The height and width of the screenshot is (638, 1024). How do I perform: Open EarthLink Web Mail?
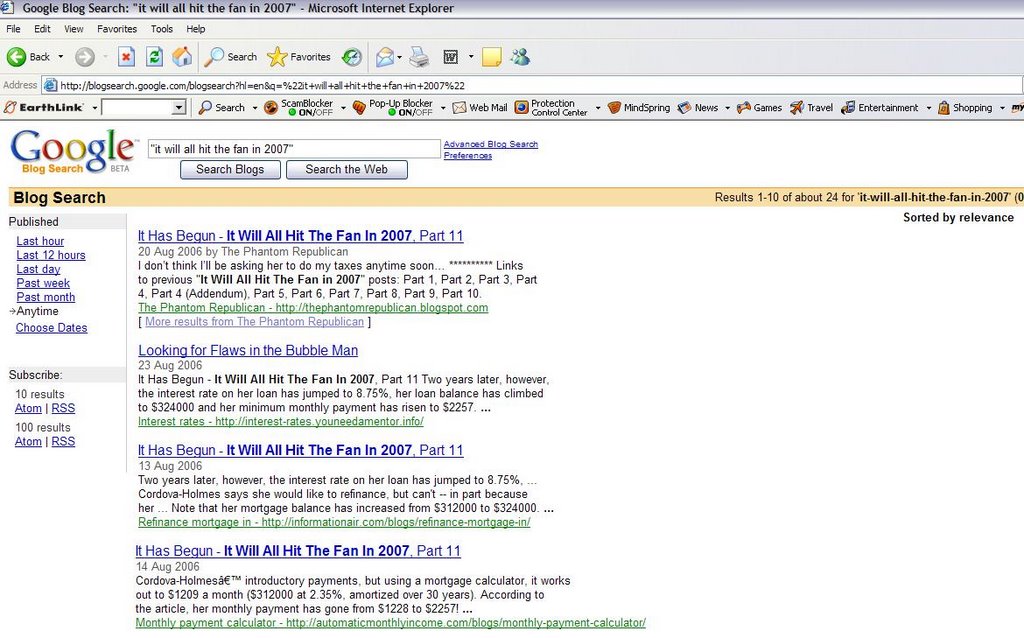coord(480,108)
